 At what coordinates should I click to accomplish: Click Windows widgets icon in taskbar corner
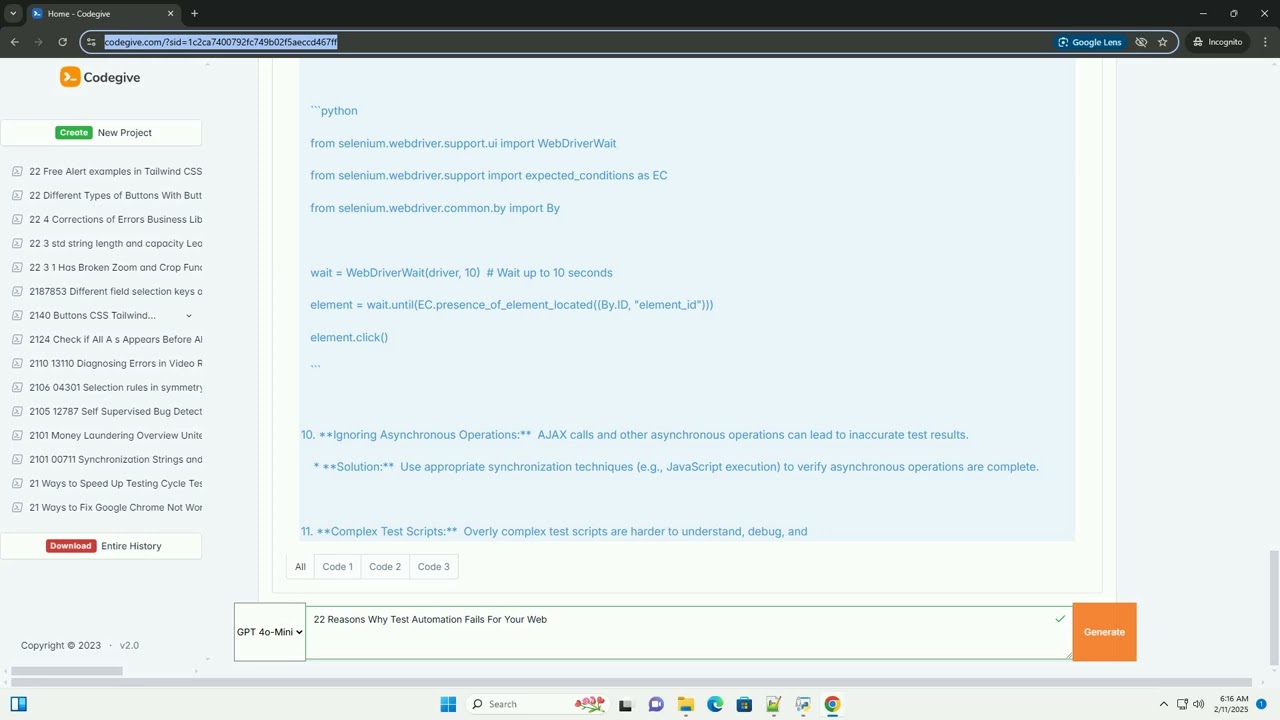point(18,704)
